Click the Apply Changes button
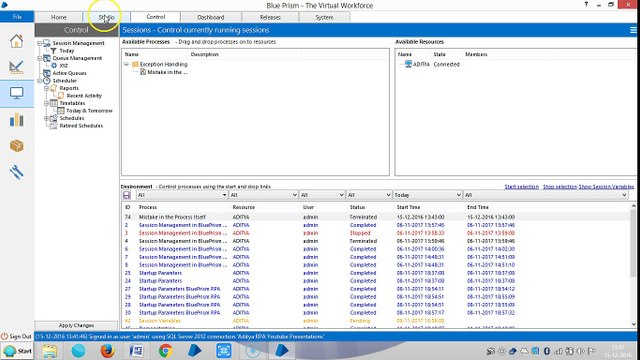The height and width of the screenshot is (360, 640). pos(76,325)
